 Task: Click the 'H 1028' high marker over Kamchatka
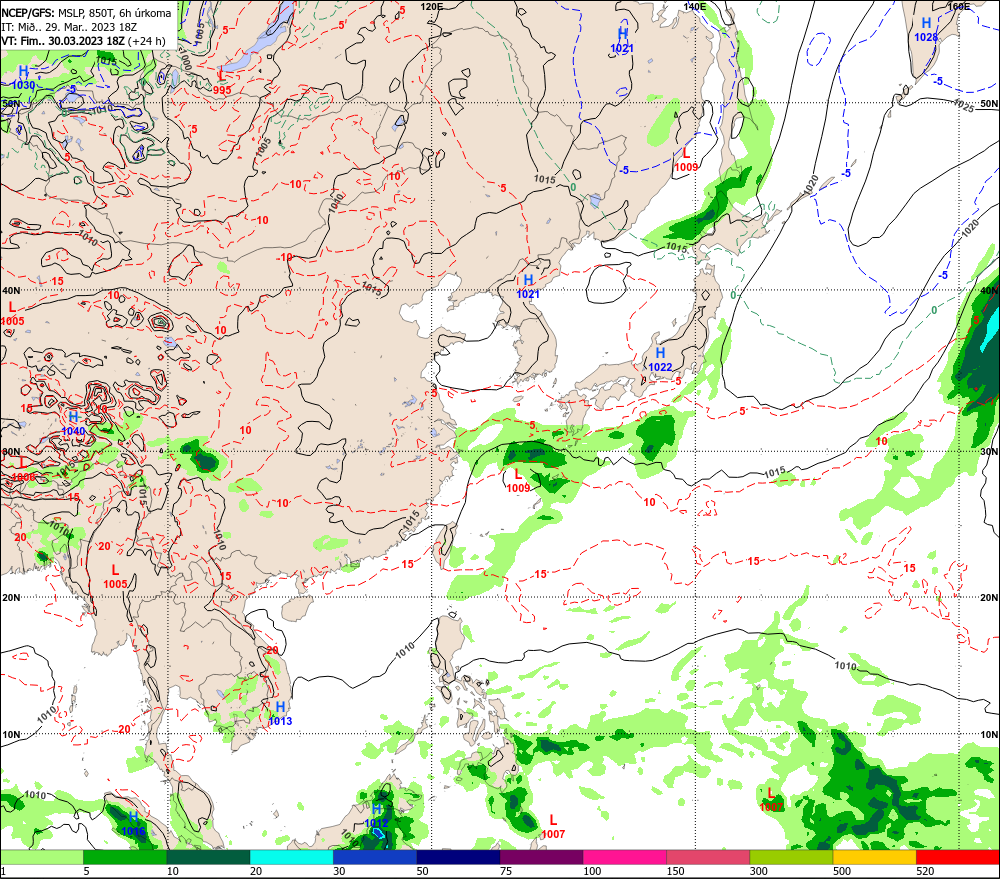click(926, 30)
